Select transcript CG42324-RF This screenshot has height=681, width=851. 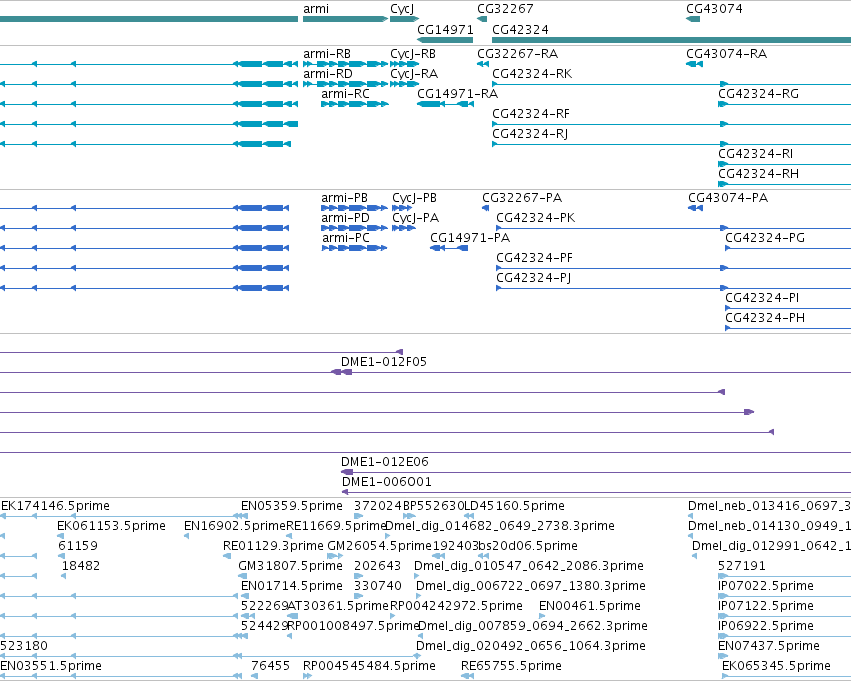pyautogui.click(x=671, y=124)
